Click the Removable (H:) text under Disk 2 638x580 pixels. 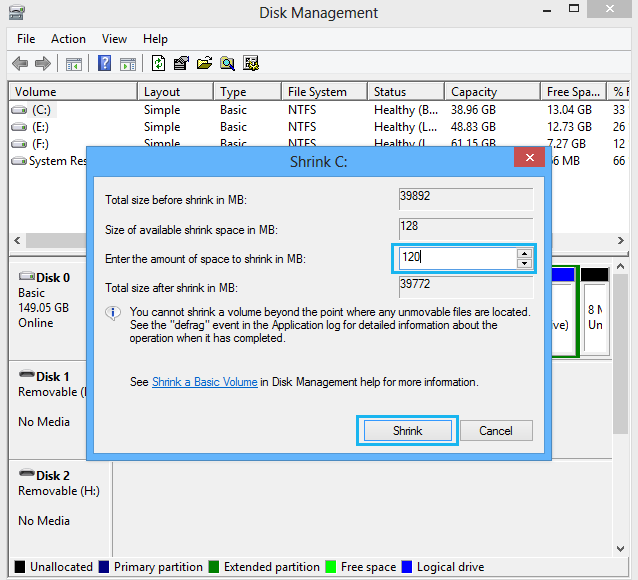coord(59,491)
